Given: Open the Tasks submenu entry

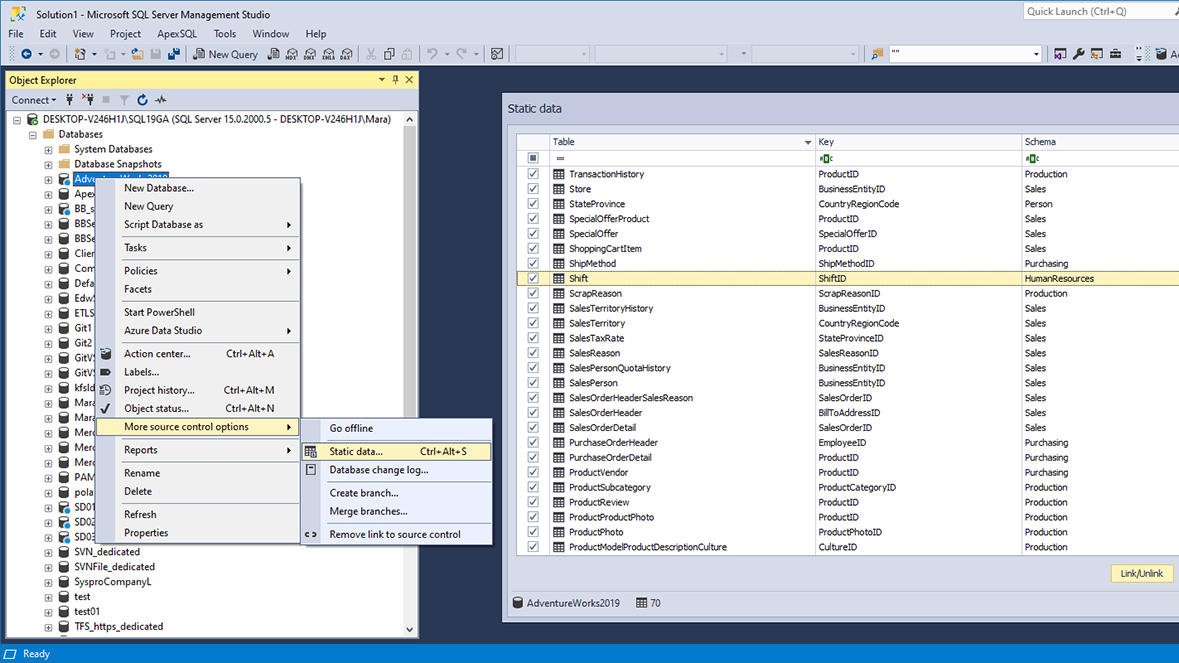Looking at the screenshot, I should click(199, 247).
